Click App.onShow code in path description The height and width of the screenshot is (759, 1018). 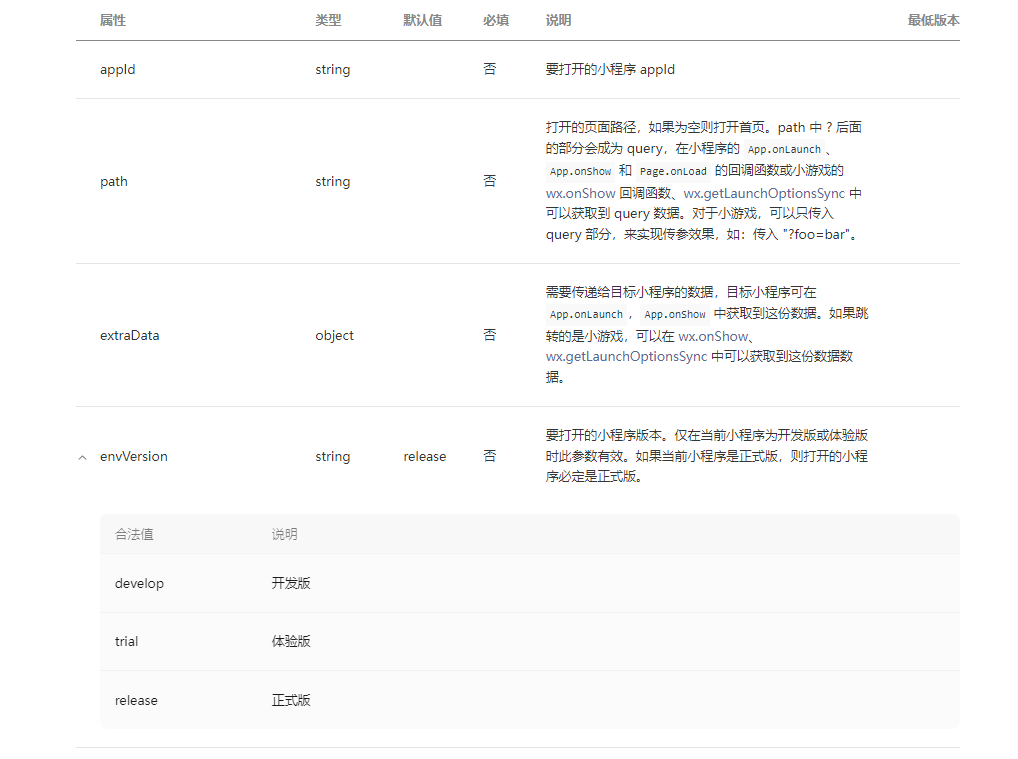580,171
